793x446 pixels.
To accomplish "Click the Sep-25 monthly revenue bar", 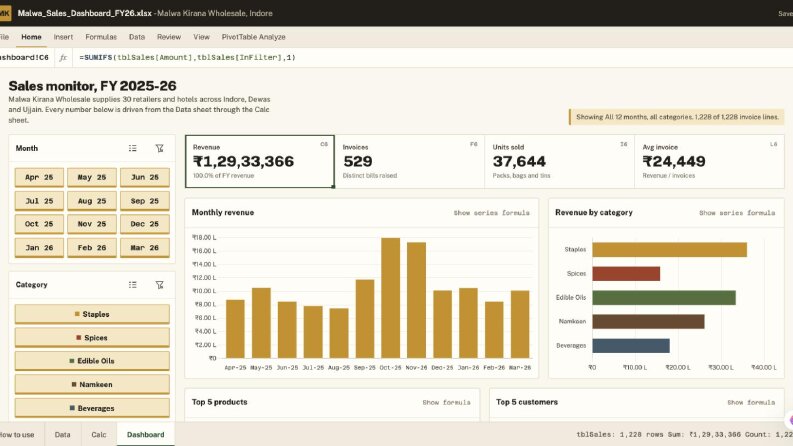I will click(365, 319).
